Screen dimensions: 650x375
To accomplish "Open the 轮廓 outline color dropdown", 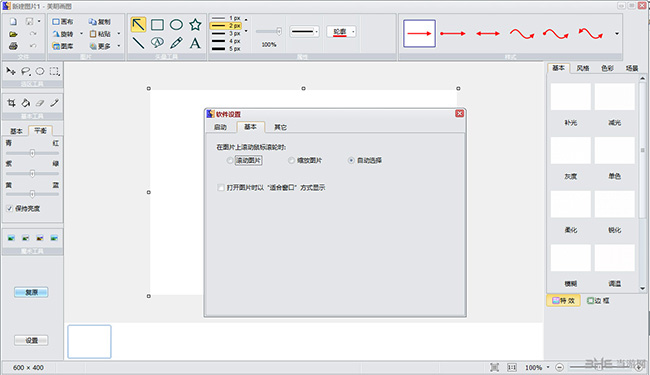I will click(x=353, y=31).
